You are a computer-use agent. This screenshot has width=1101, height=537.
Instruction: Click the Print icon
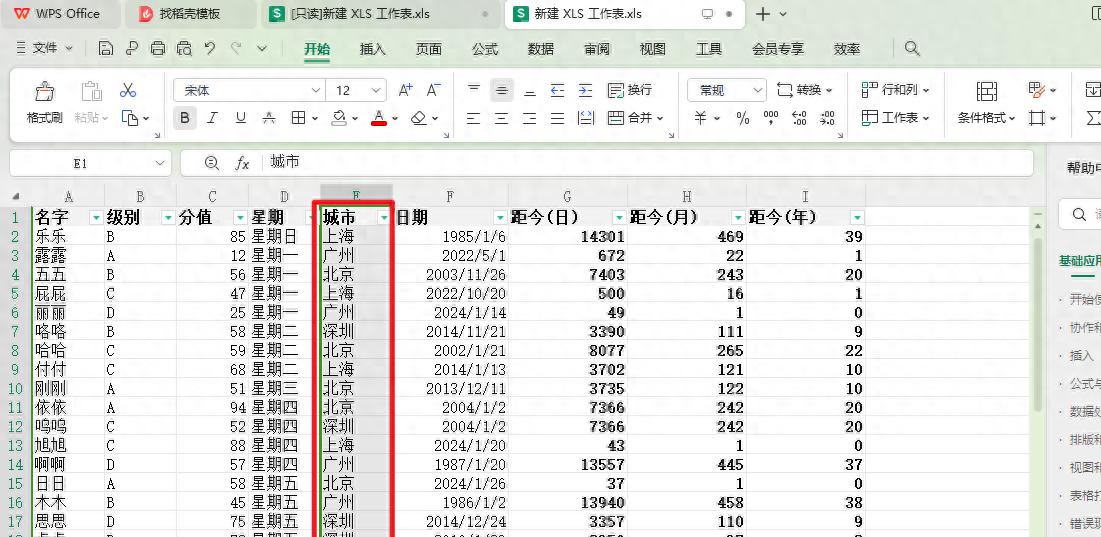[x=159, y=48]
